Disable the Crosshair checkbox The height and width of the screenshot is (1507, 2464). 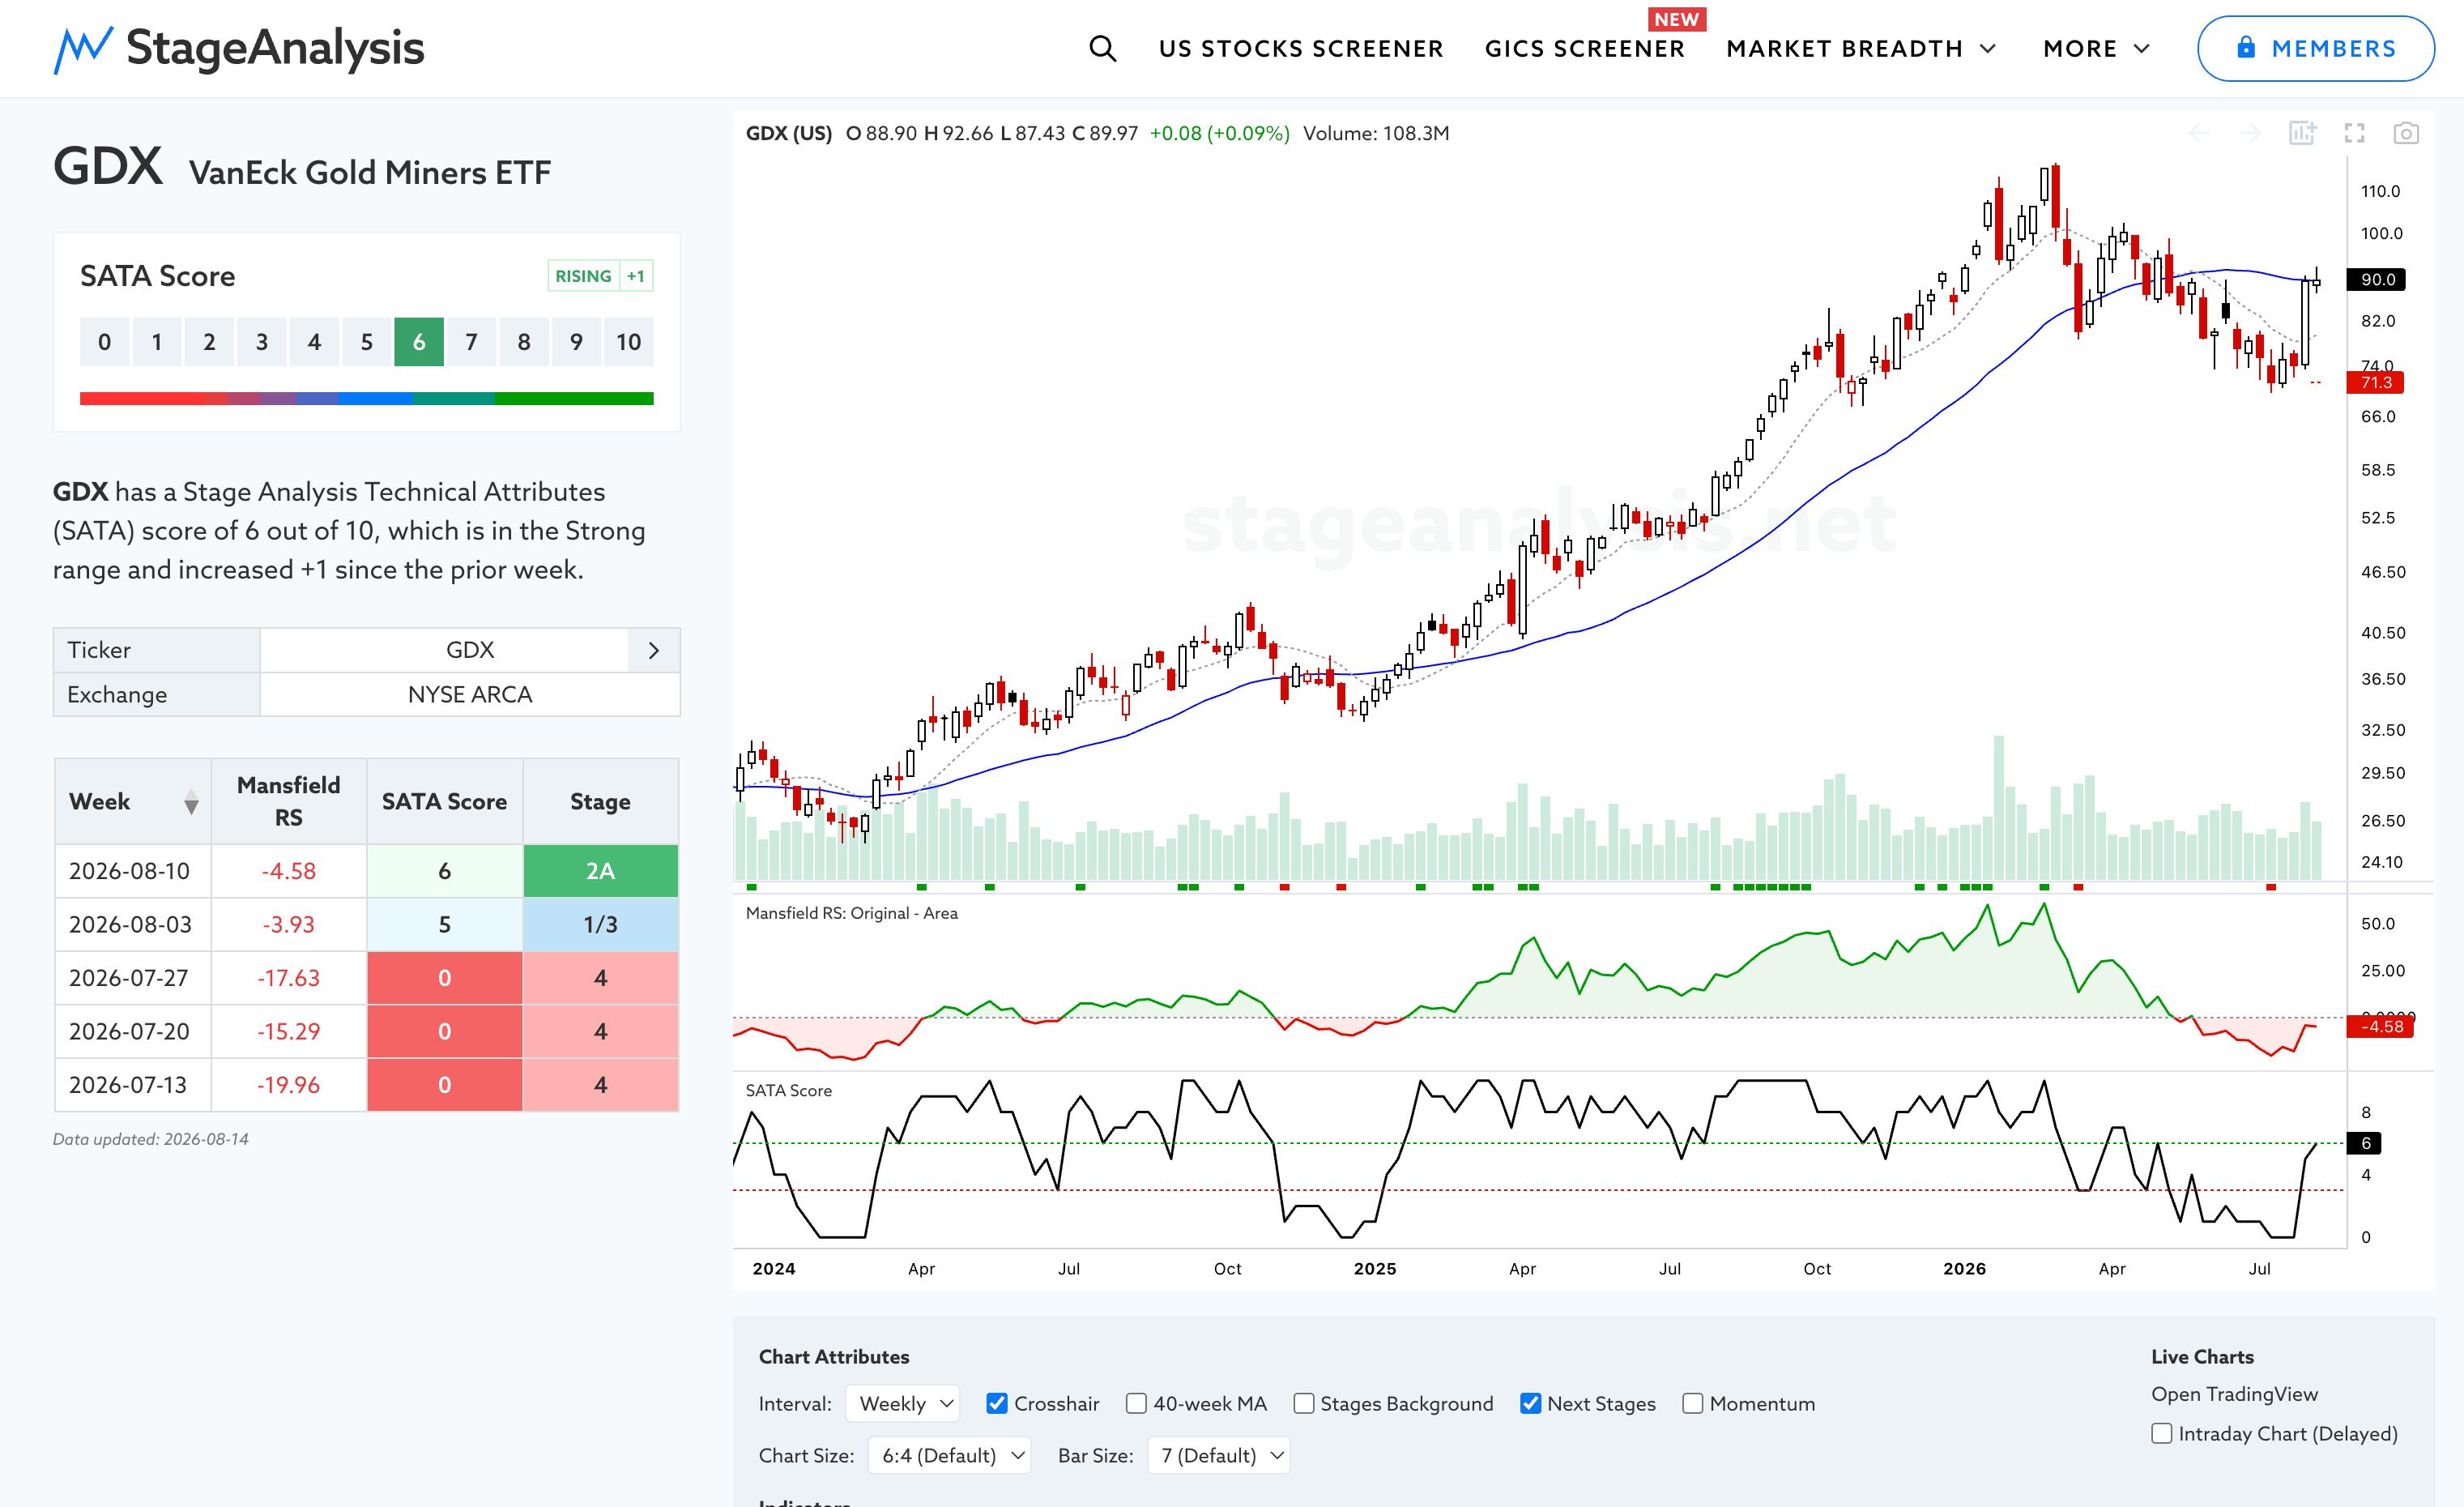coord(996,1403)
